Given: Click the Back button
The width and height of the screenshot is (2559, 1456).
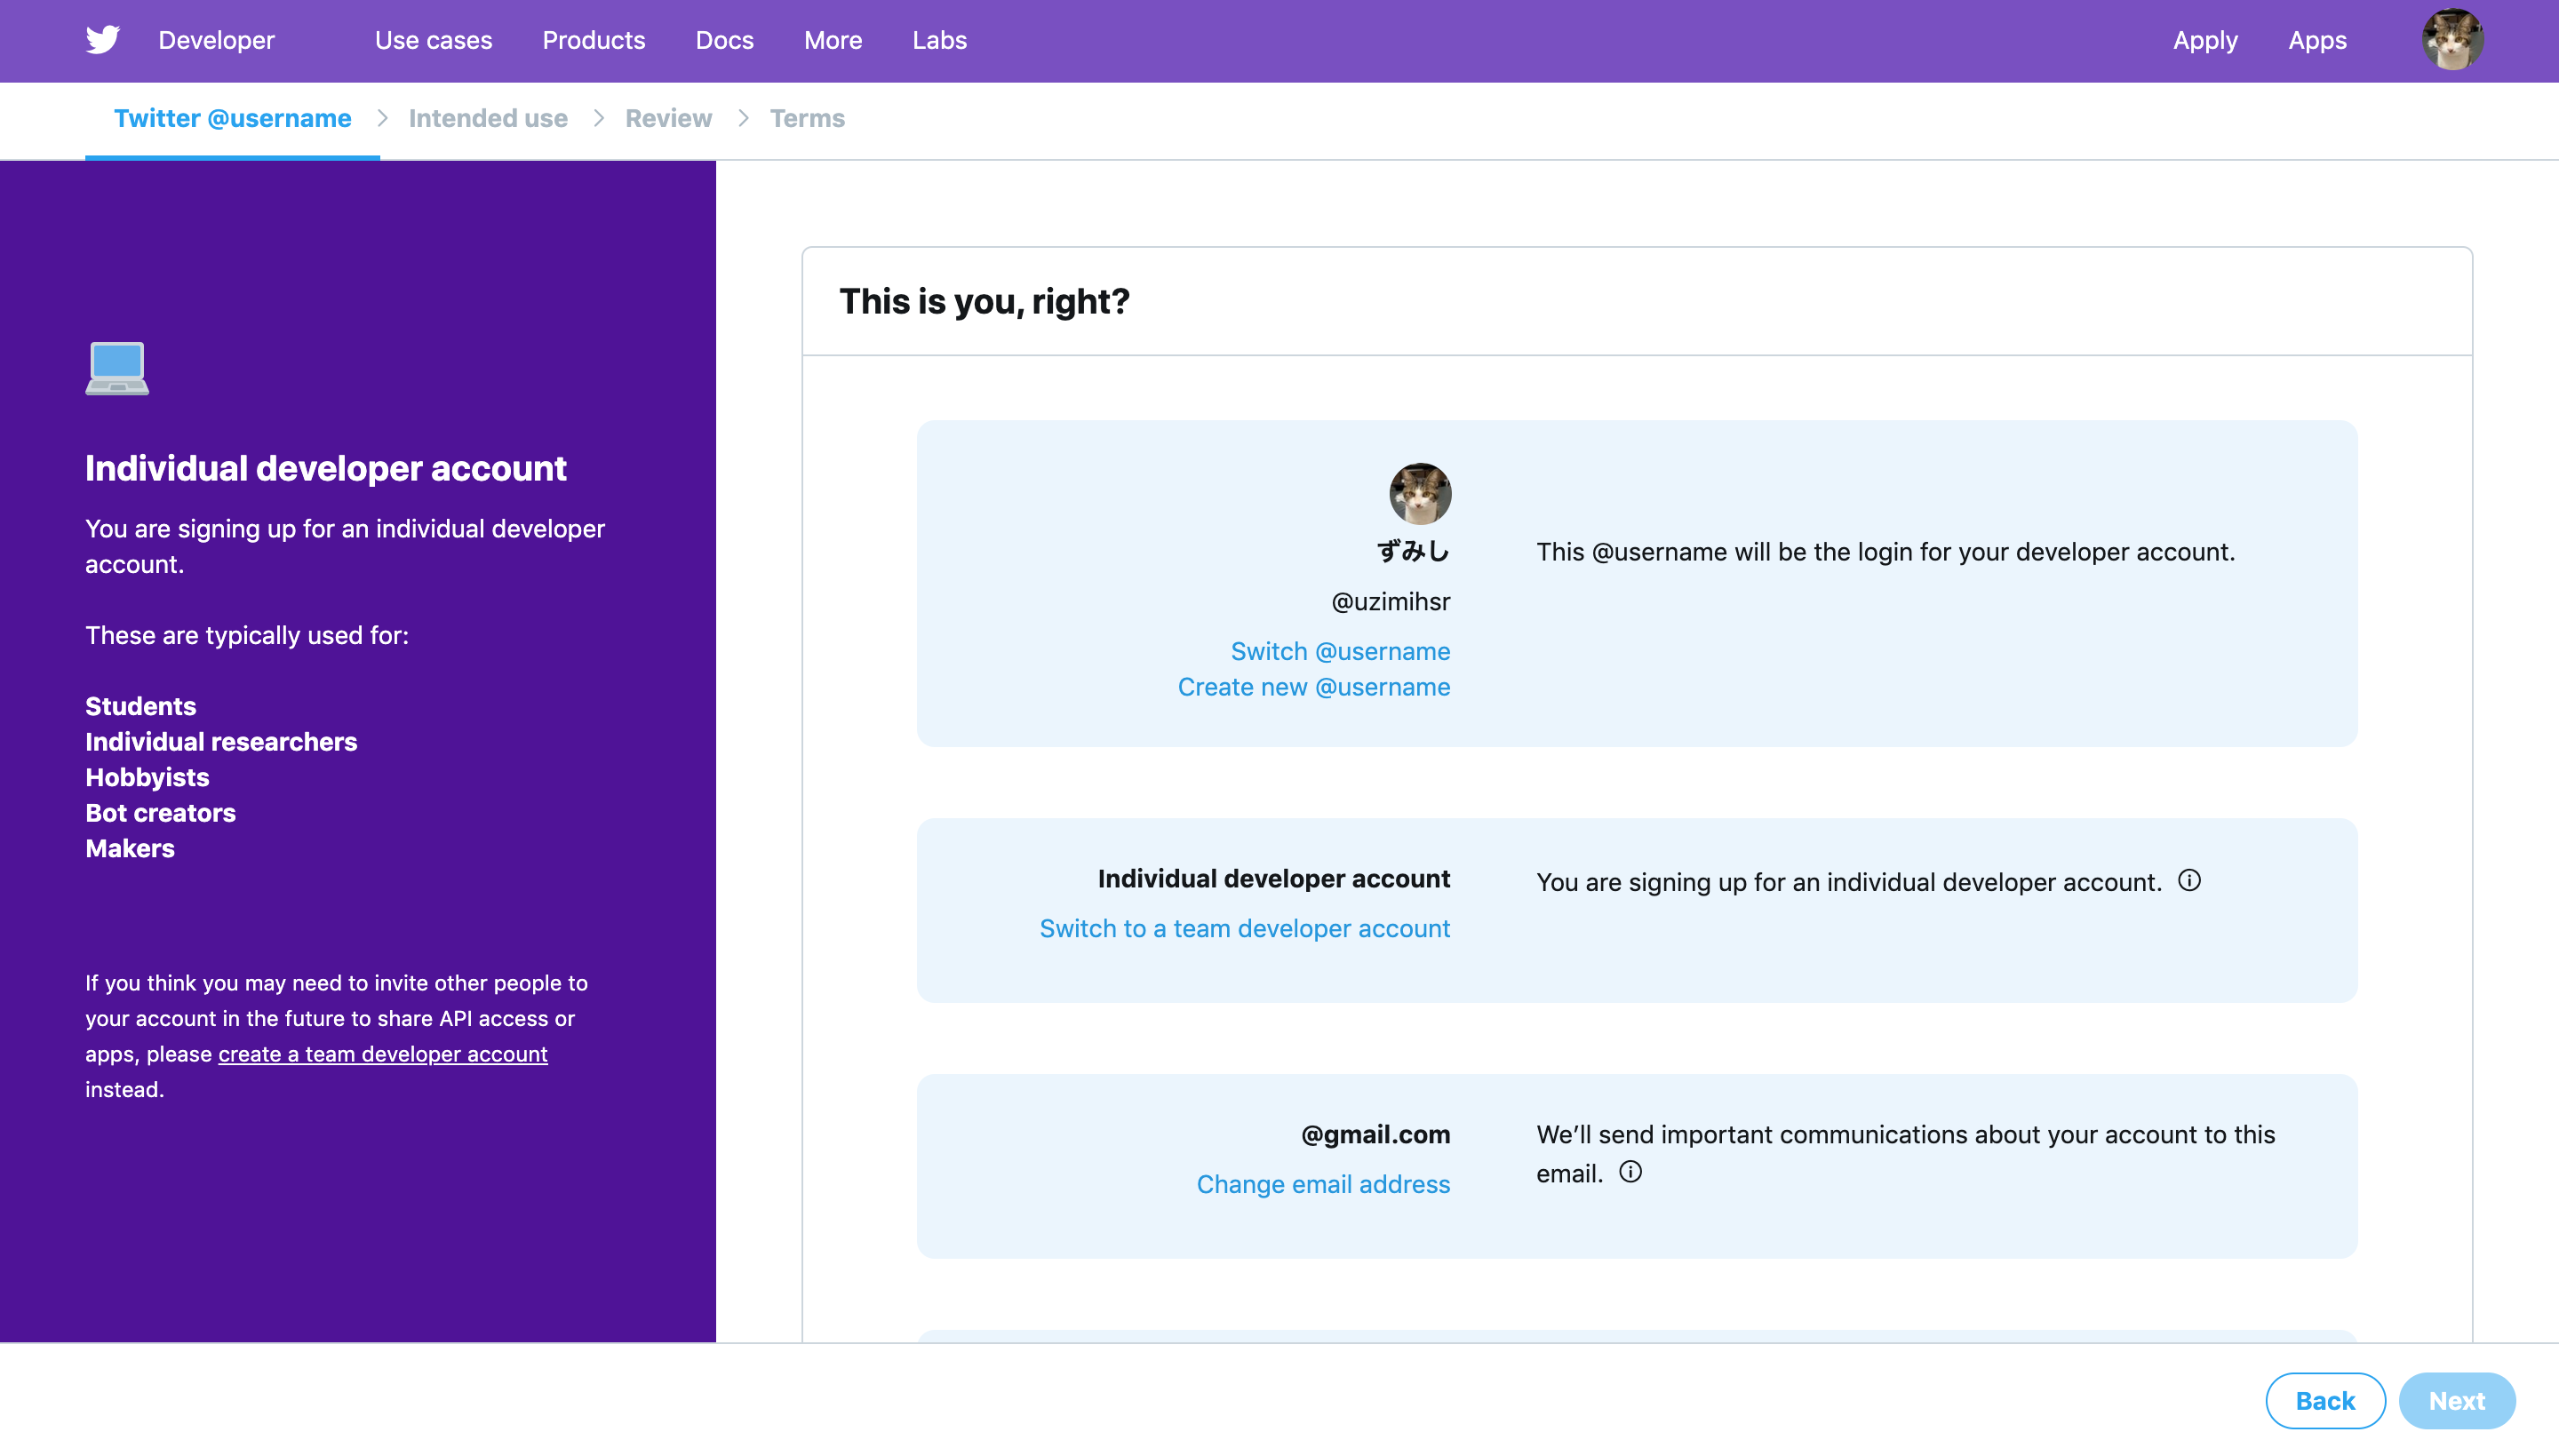Looking at the screenshot, I should (x=2325, y=1401).
